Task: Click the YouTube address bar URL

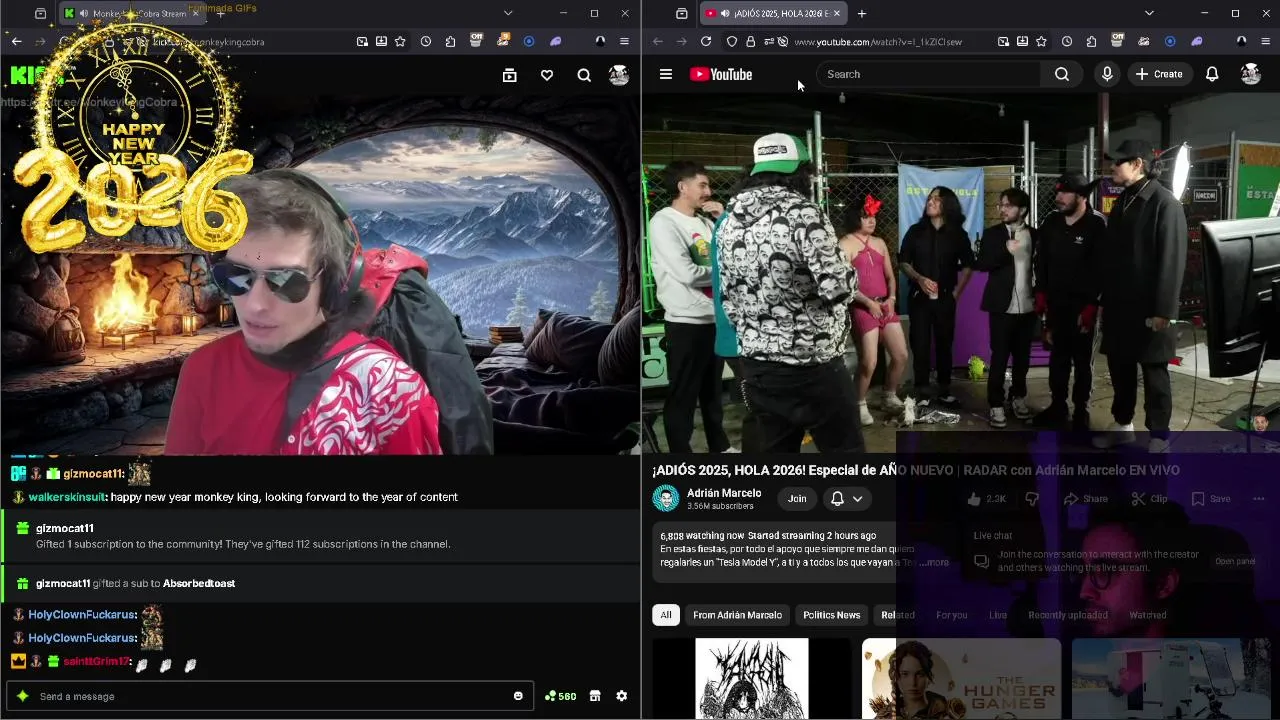Action: click(x=878, y=42)
